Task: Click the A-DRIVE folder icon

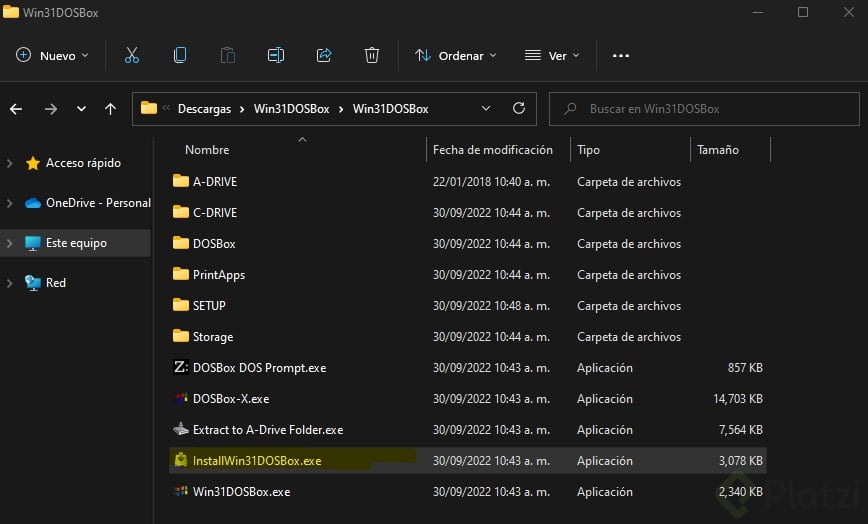Action: click(180, 181)
